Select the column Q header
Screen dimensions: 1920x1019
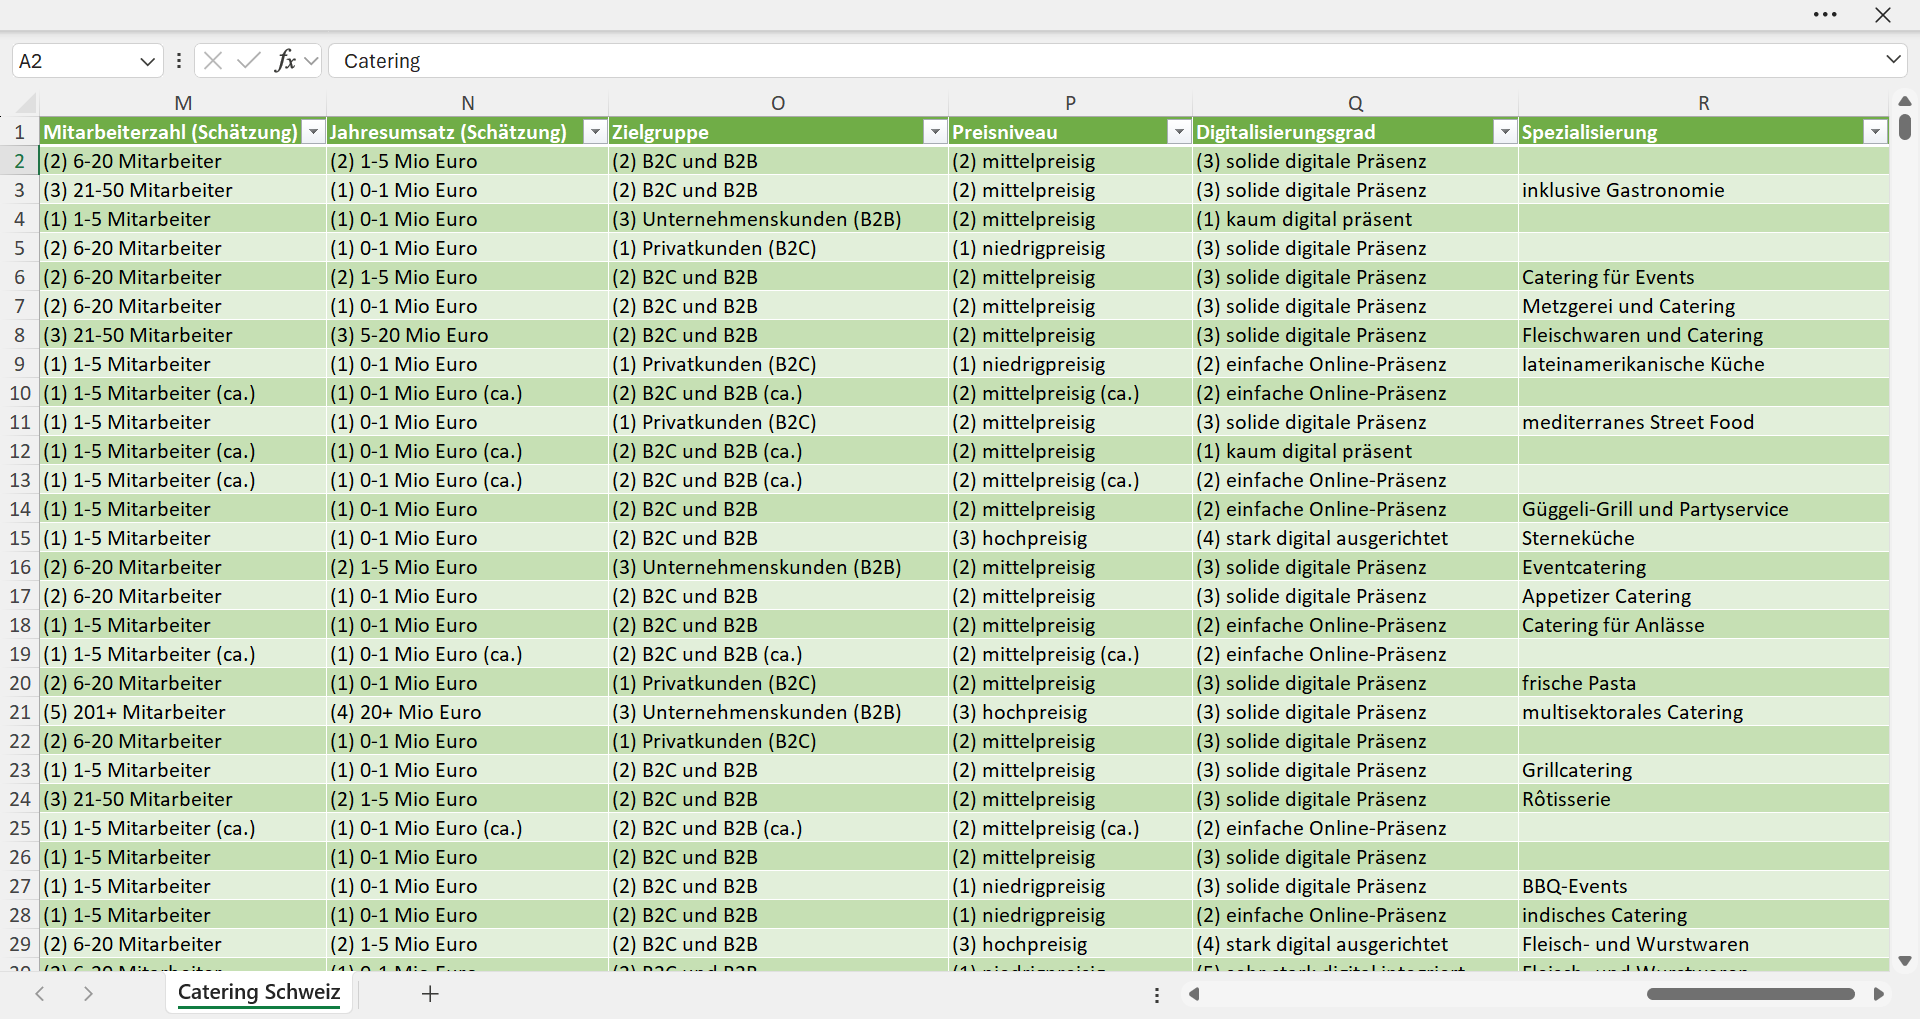(x=1355, y=103)
